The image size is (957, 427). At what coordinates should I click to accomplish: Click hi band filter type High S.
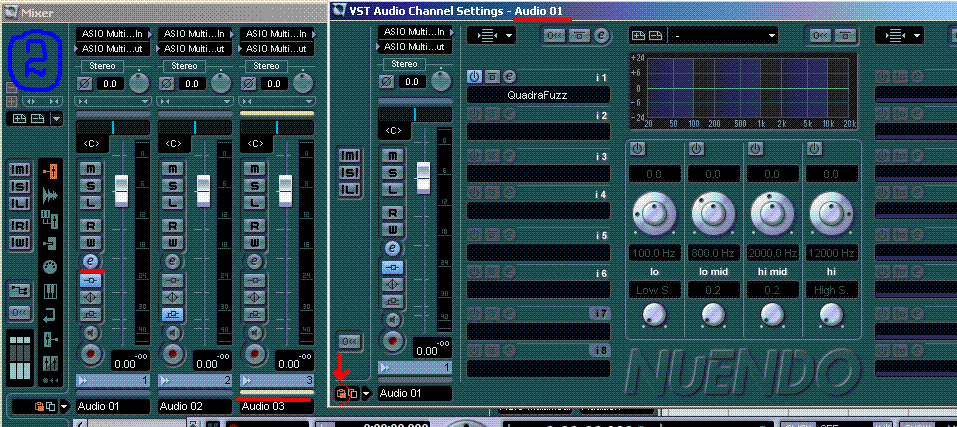831,290
